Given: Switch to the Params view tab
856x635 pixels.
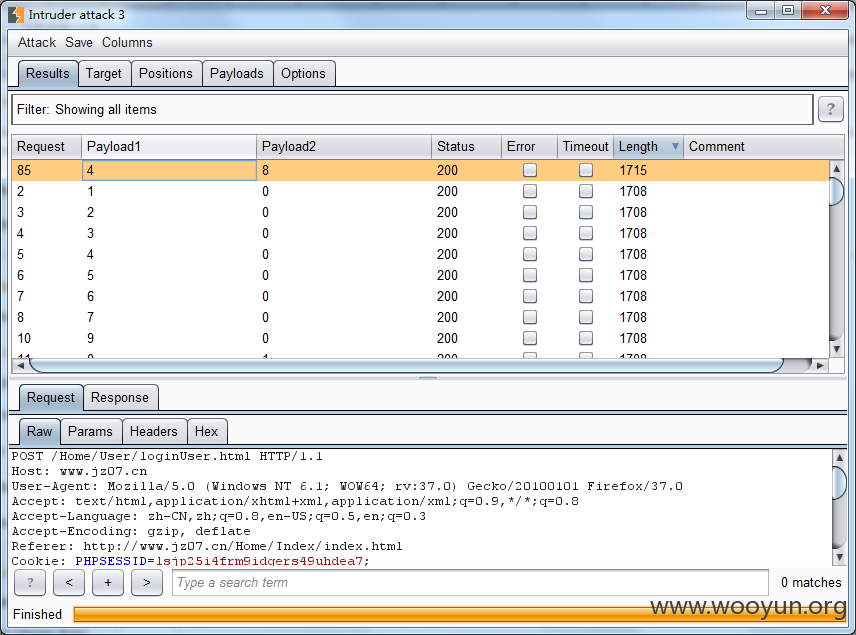Looking at the screenshot, I should coord(90,431).
